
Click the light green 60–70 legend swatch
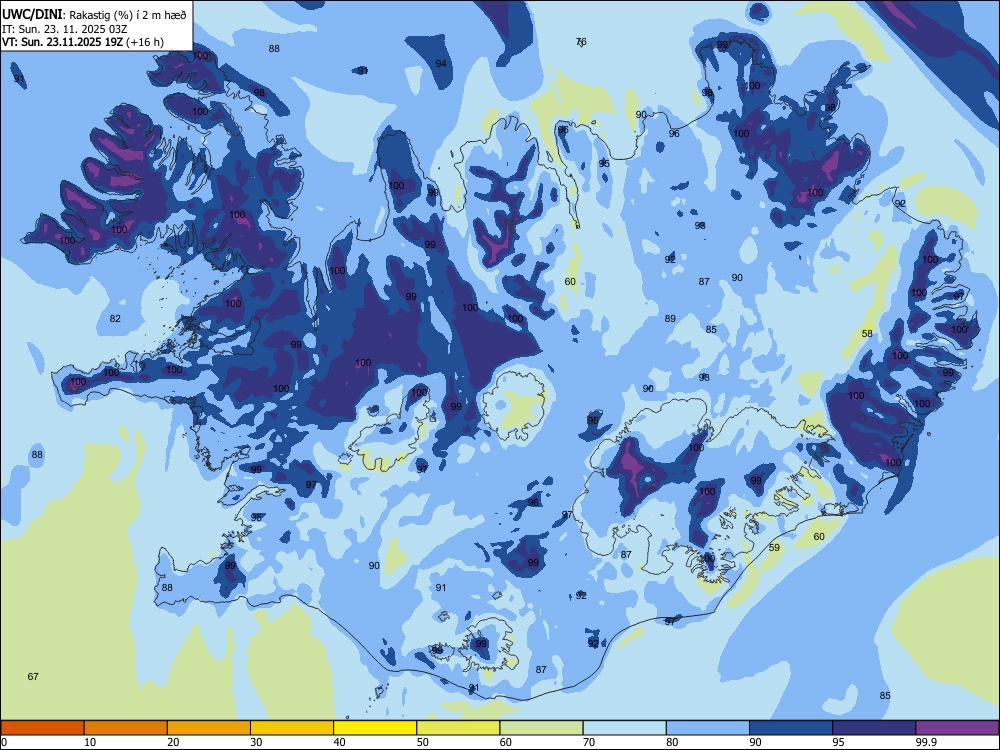(541, 728)
